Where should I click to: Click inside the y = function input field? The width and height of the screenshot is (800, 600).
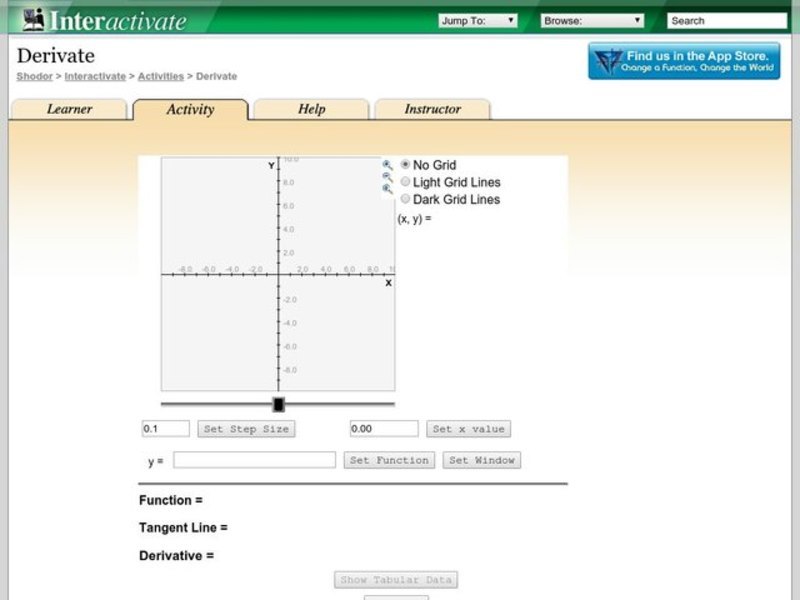(x=255, y=460)
